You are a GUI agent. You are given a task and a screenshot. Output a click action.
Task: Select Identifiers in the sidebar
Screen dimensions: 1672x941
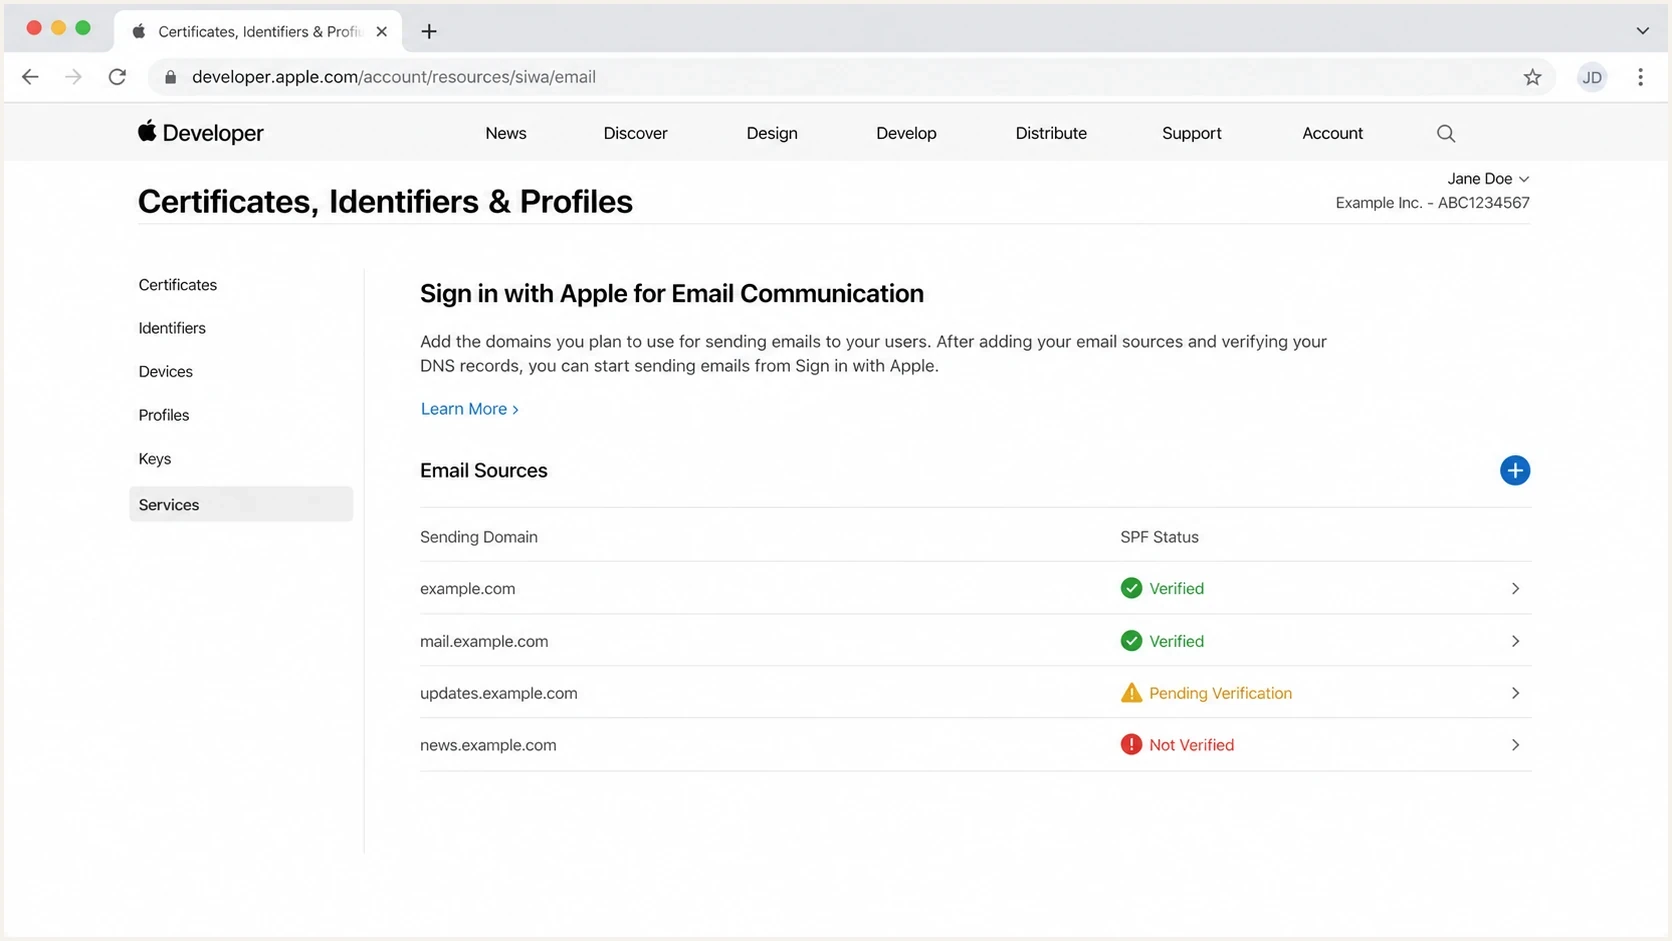(172, 328)
